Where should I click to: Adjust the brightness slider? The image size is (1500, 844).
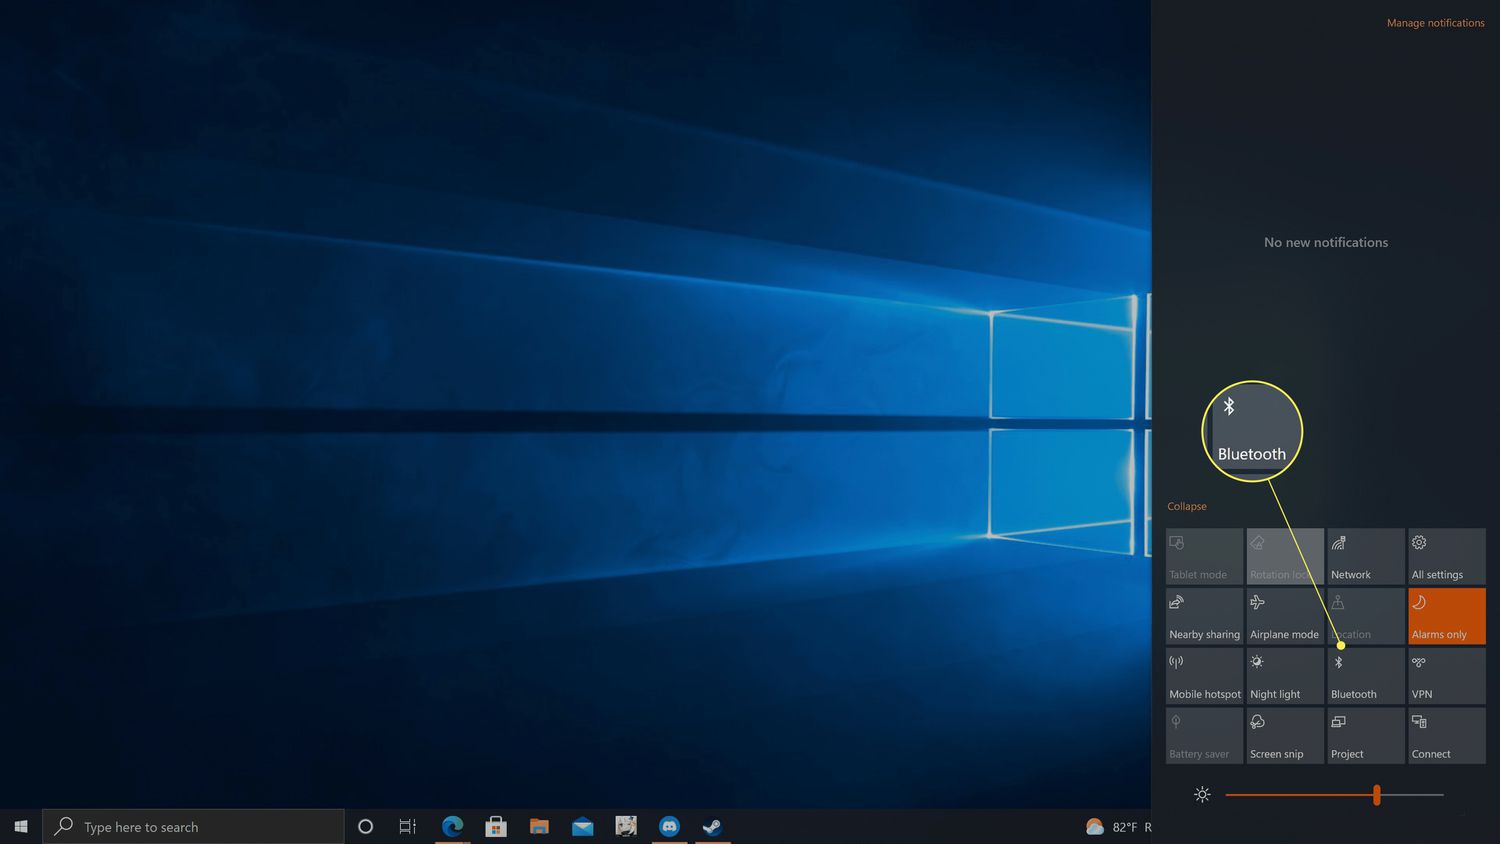(1377, 795)
